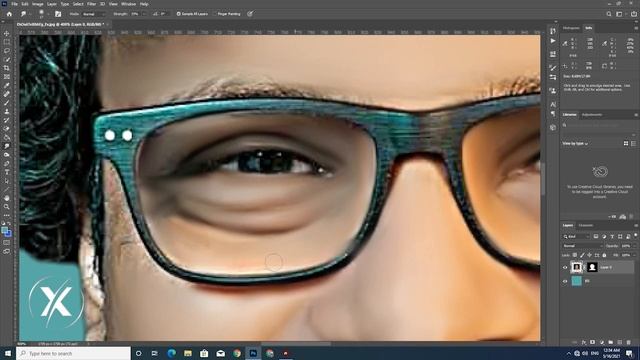Click the Create new group folder icon
Screen dimensions: 640x360
[611, 342]
